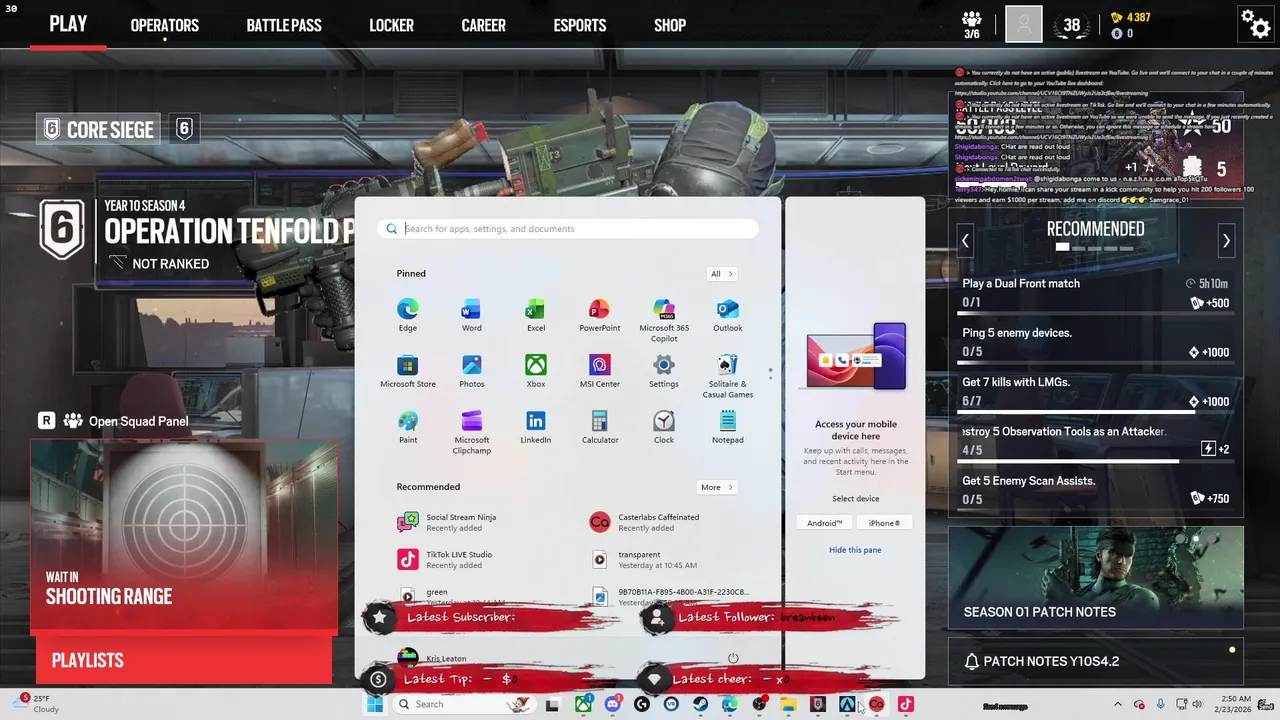Viewport: 1280px width, 720px height.
Task: Open Clock app
Action: [x=663, y=426]
